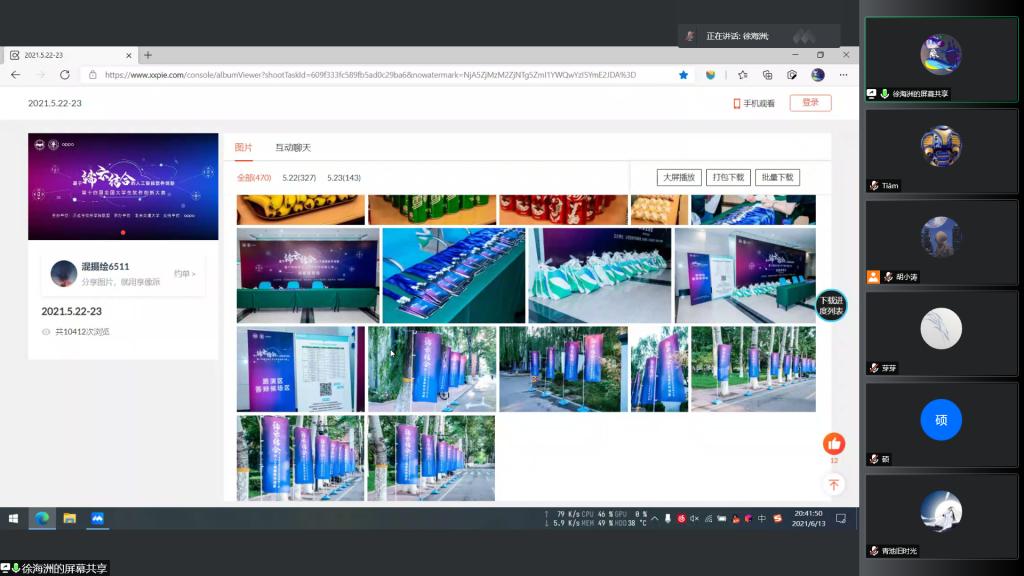Open the browser profile avatar
This screenshot has height=576, width=1024.
pyautogui.click(x=818, y=75)
